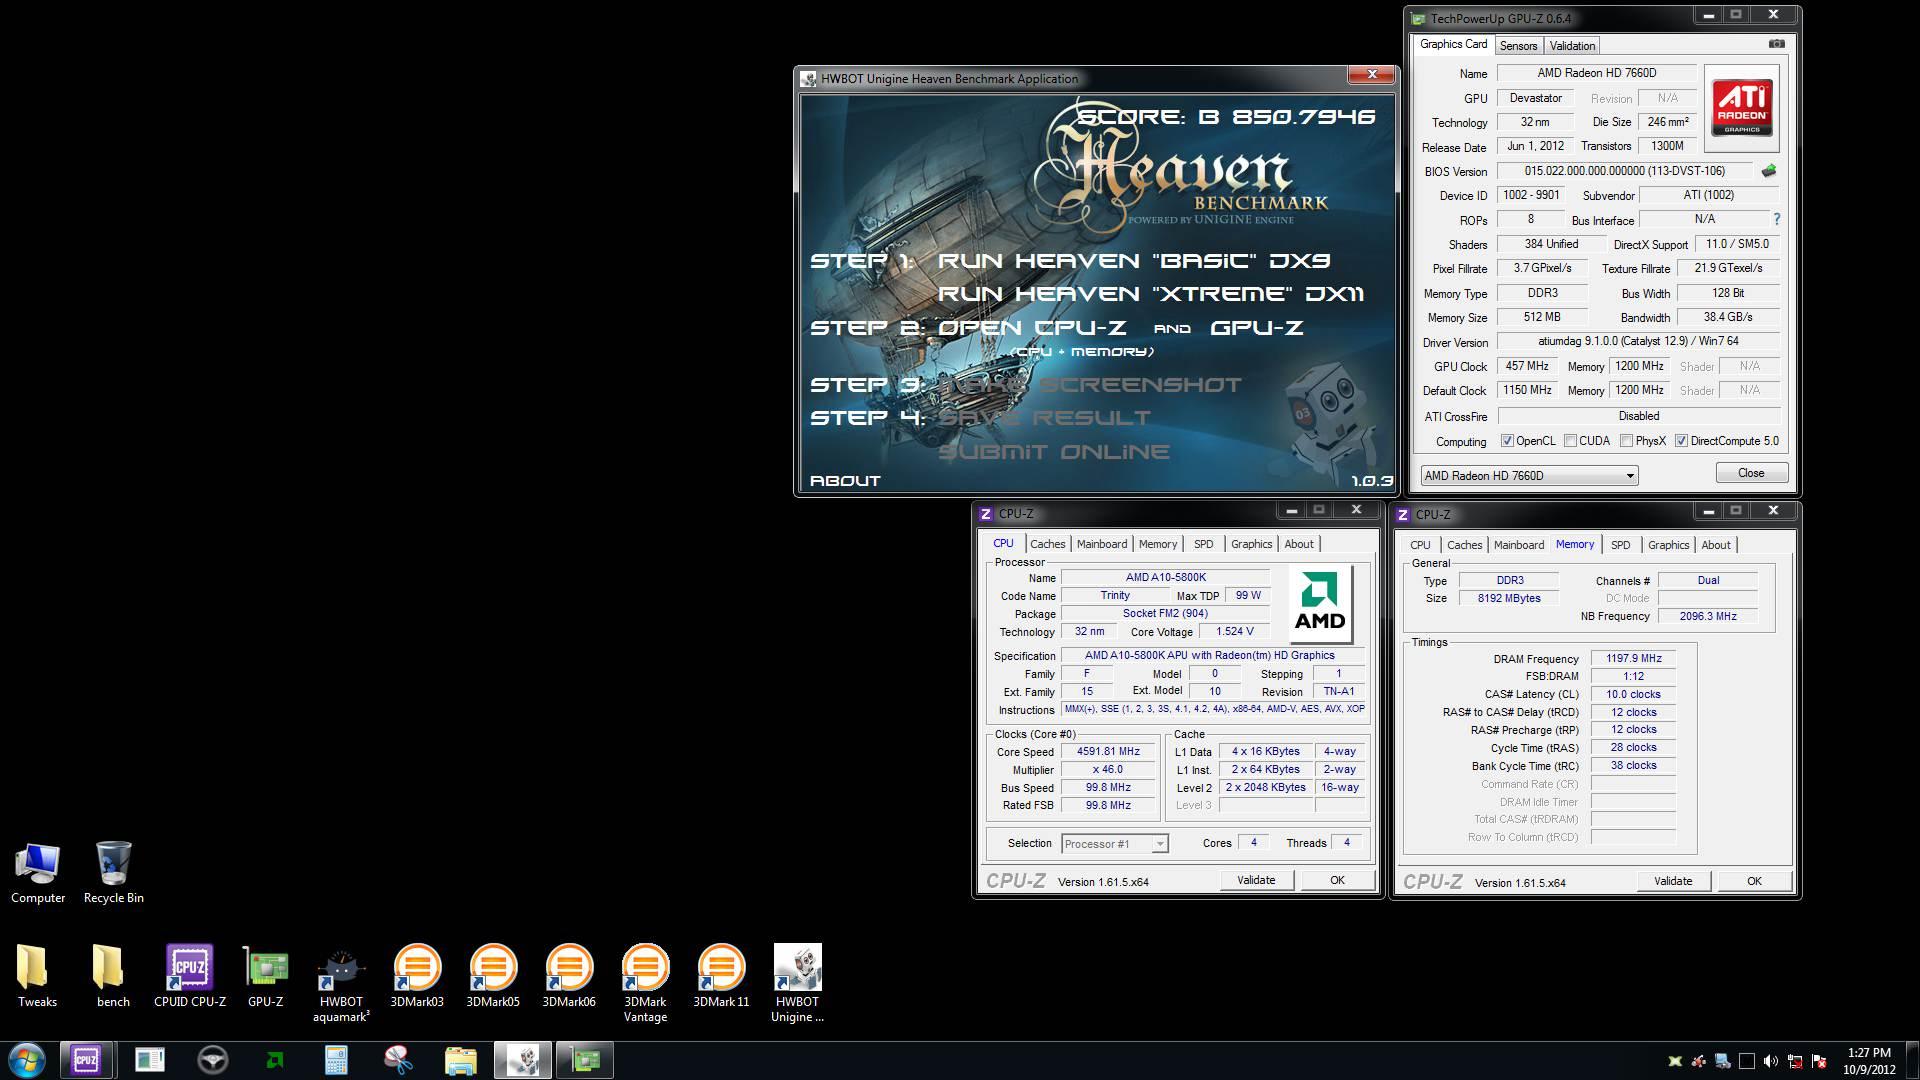This screenshot has width=1920, height=1080.
Task: Click the taskbar clock showing 1:27 PM
Action: pyautogui.click(x=1868, y=1061)
